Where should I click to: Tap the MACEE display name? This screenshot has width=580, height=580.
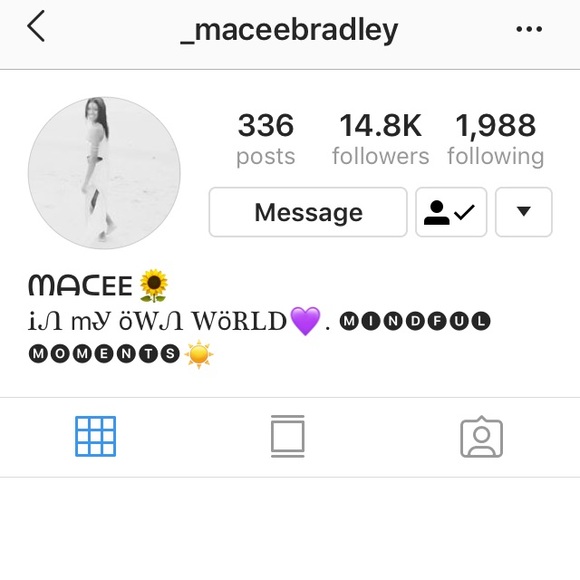pyautogui.click(x=80, y=286)
